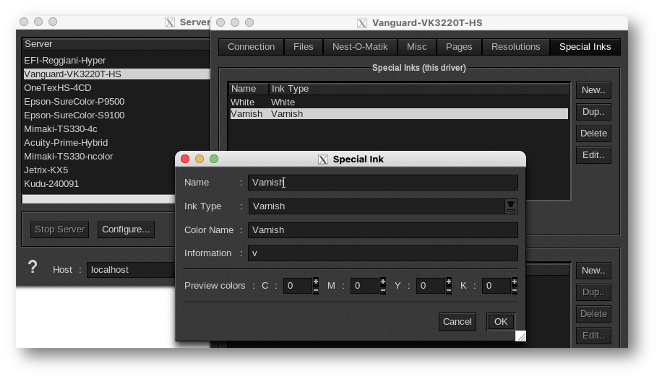Decrease the K preview color value
Screen dimensions: 659x379
point(514,290)
